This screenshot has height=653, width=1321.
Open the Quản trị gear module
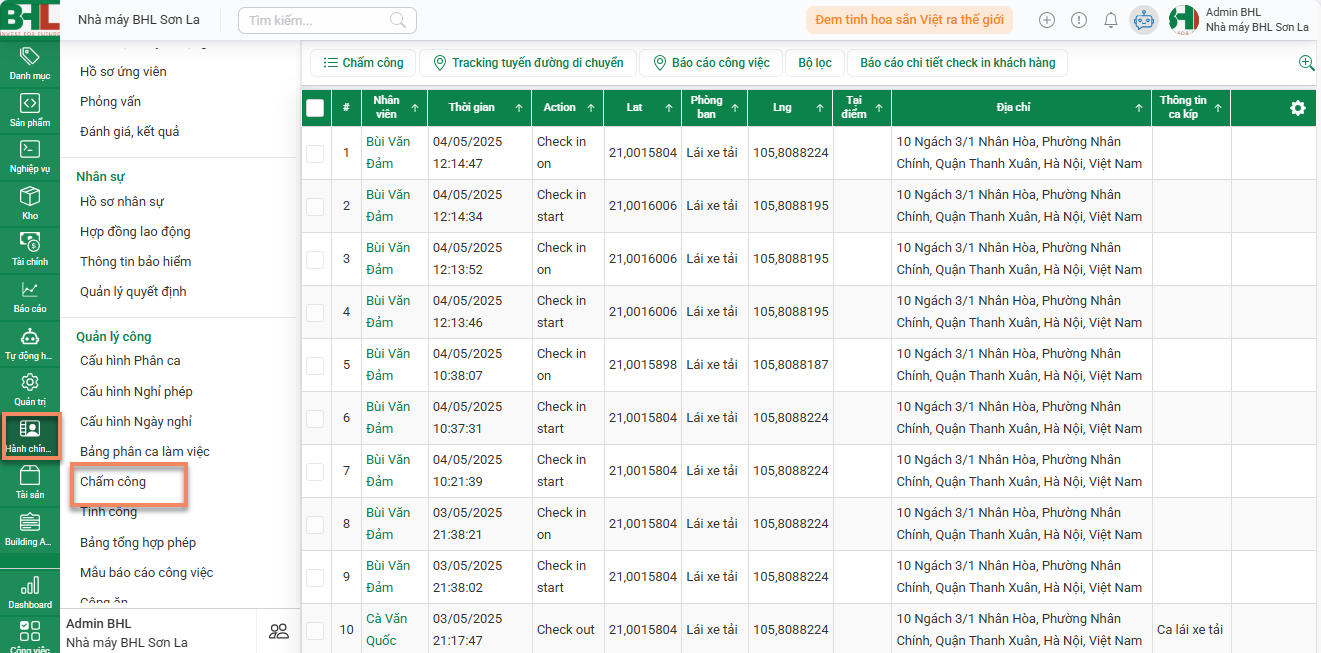pyautogui.click(x=30, y=389)
